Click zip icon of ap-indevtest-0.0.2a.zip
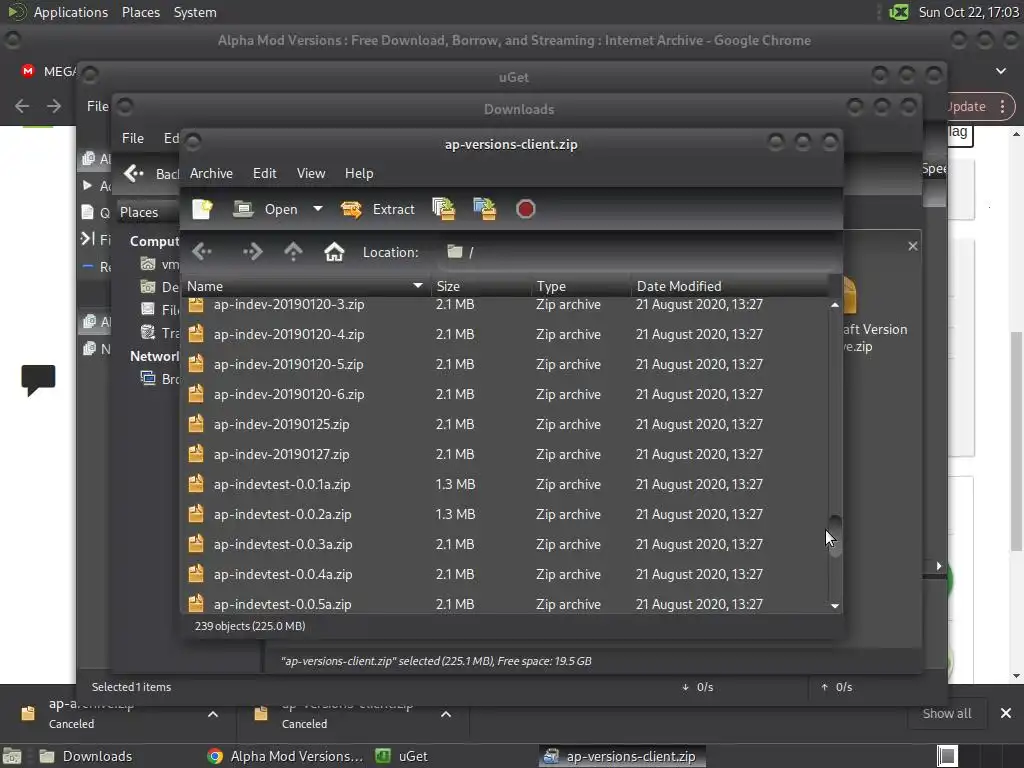 click(x=196, y=513)
